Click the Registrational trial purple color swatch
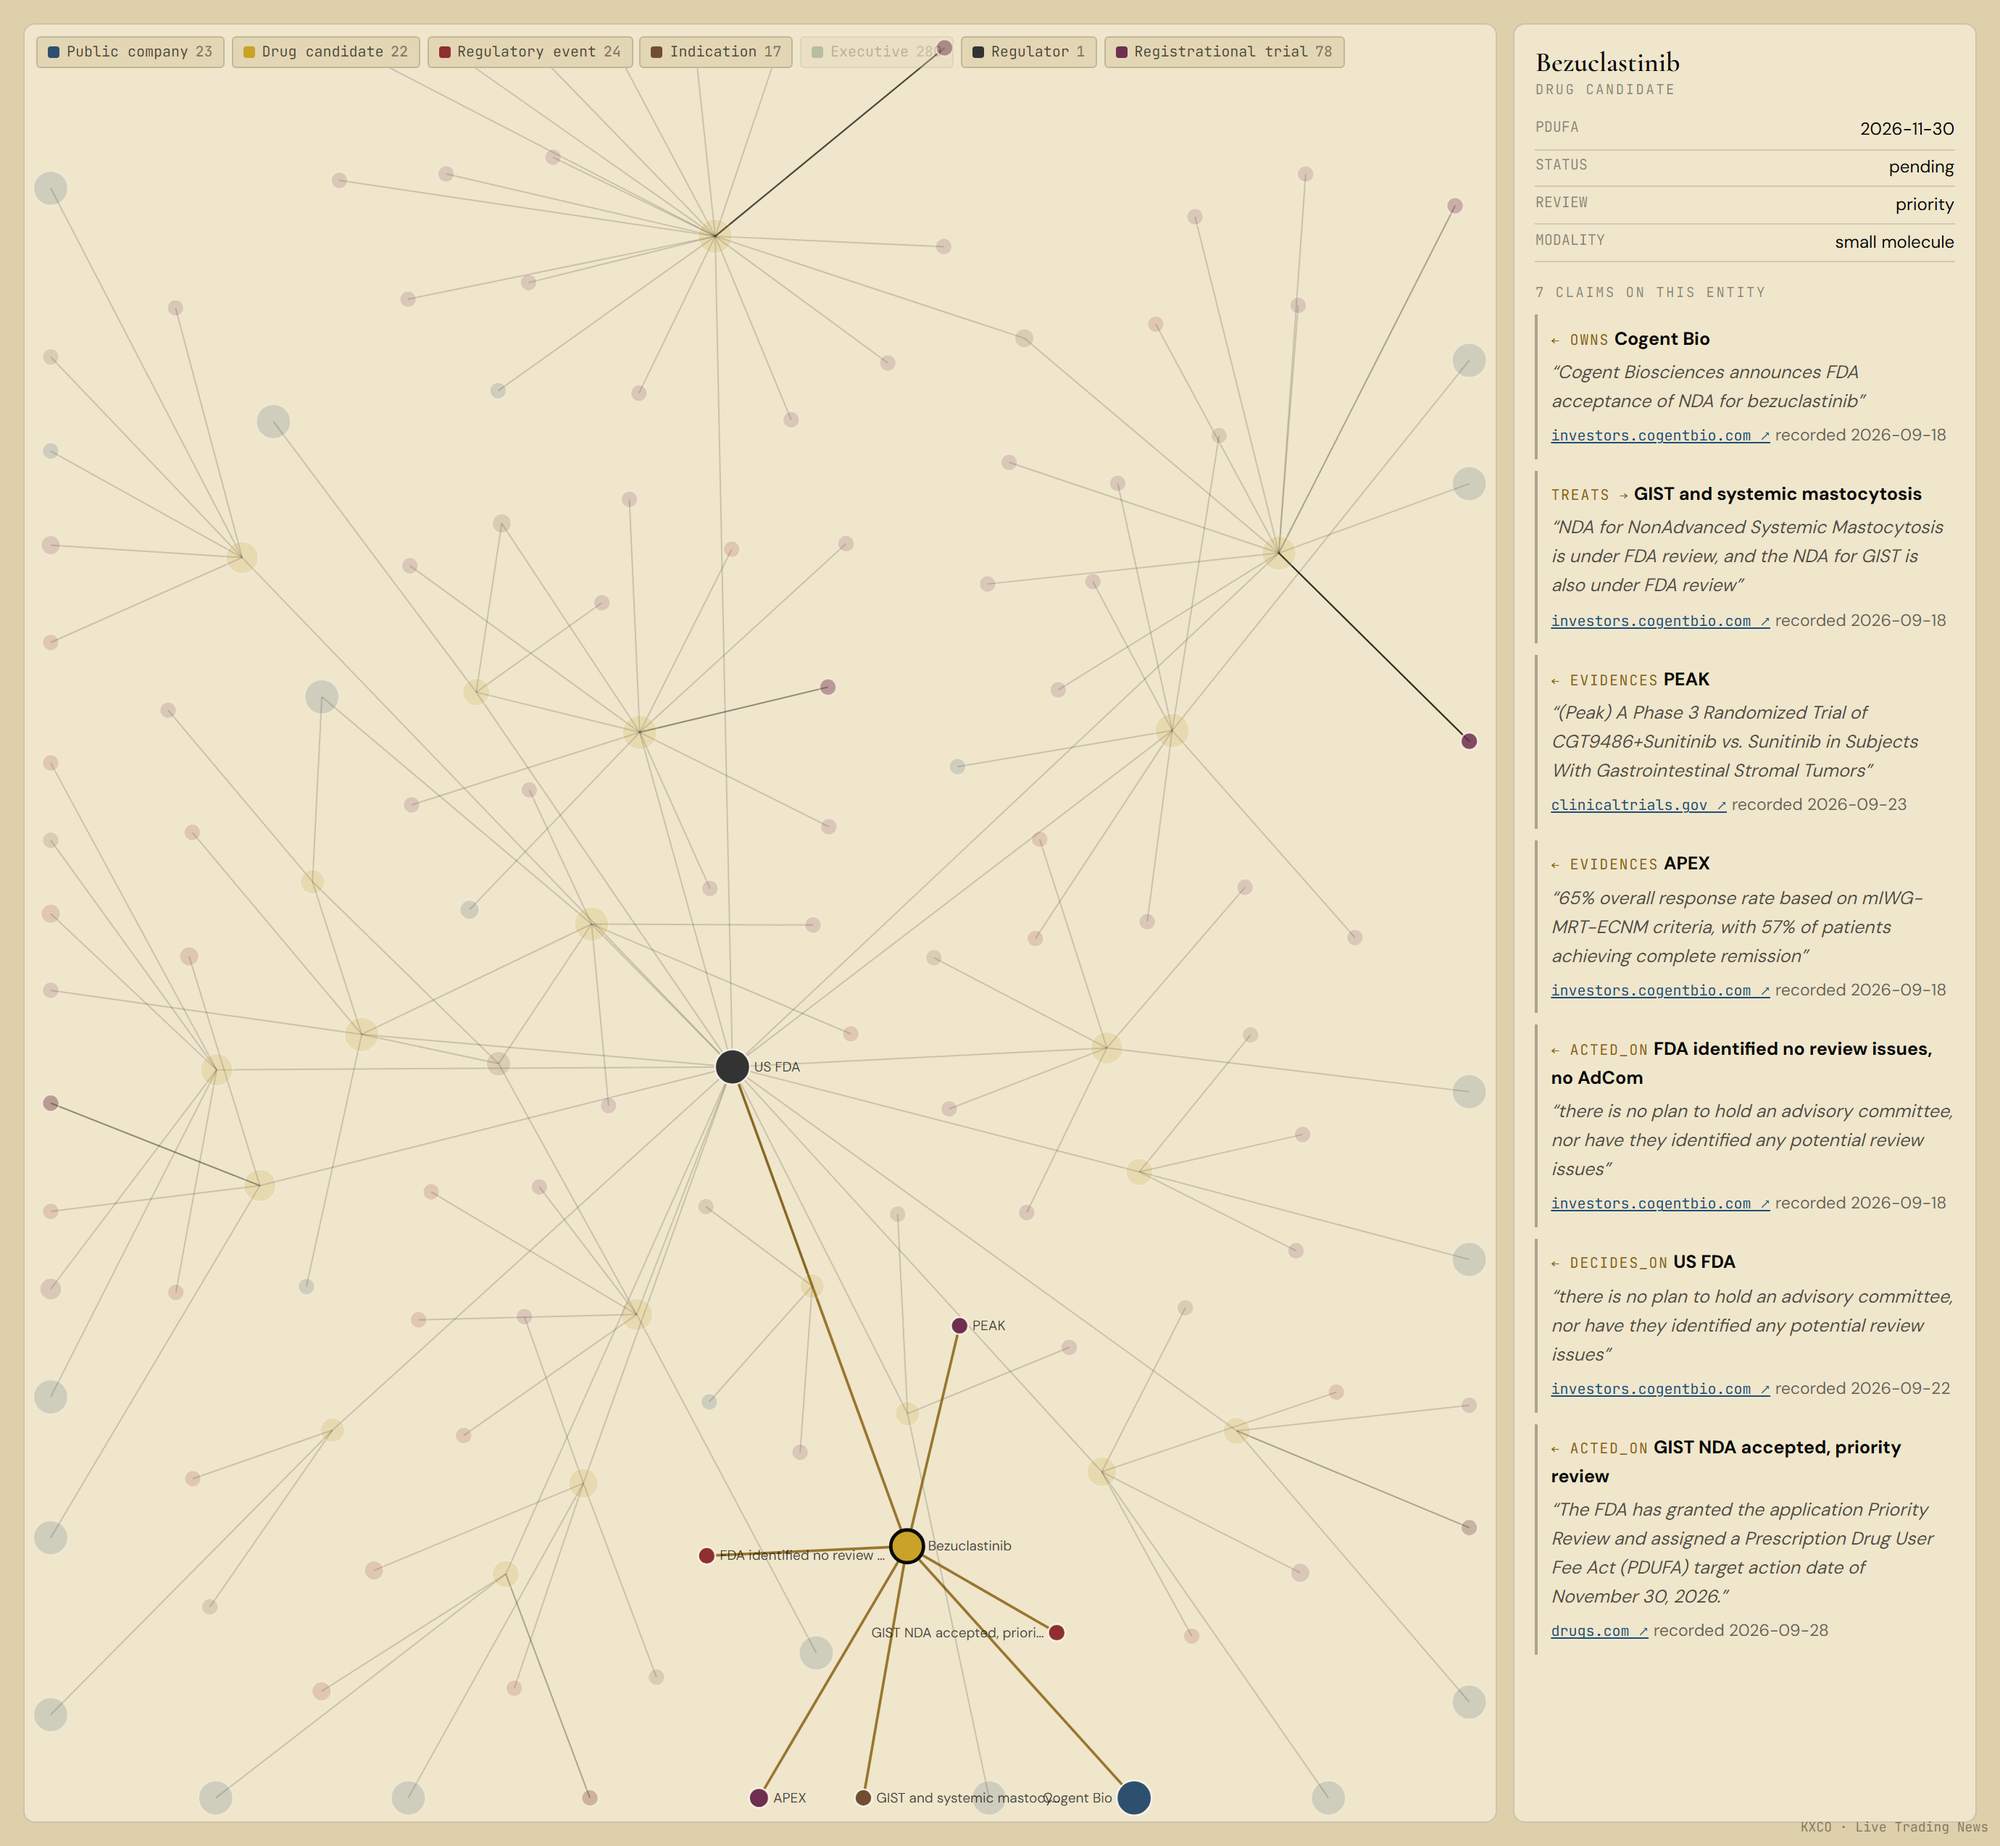Screen dimensions: 2000x1846 tap(1121, 52)
